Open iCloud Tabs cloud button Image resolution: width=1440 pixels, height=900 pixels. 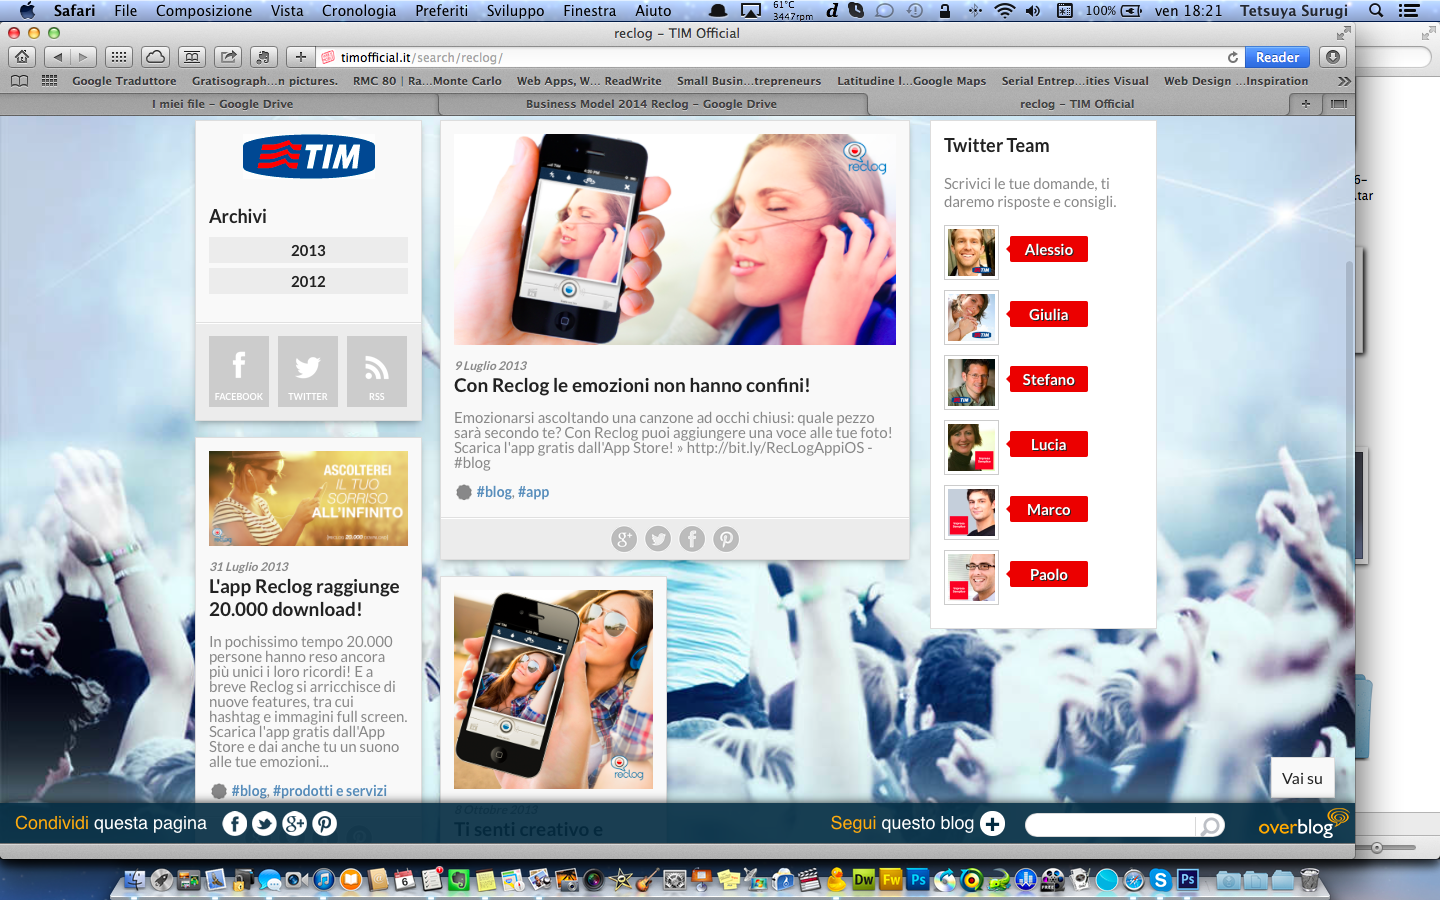pos(155,57)
